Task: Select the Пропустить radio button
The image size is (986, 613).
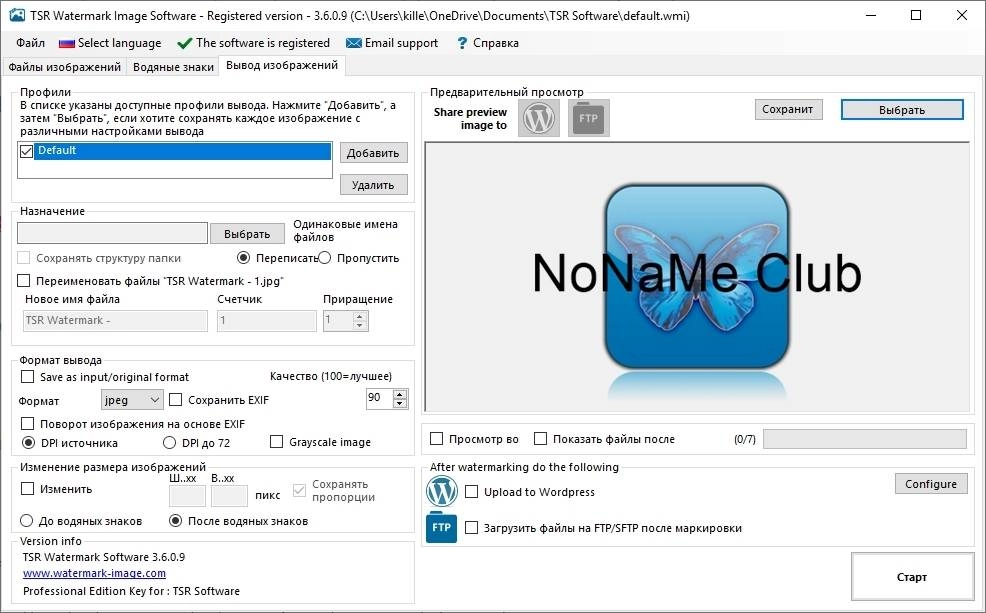Action: click(324, 258)
